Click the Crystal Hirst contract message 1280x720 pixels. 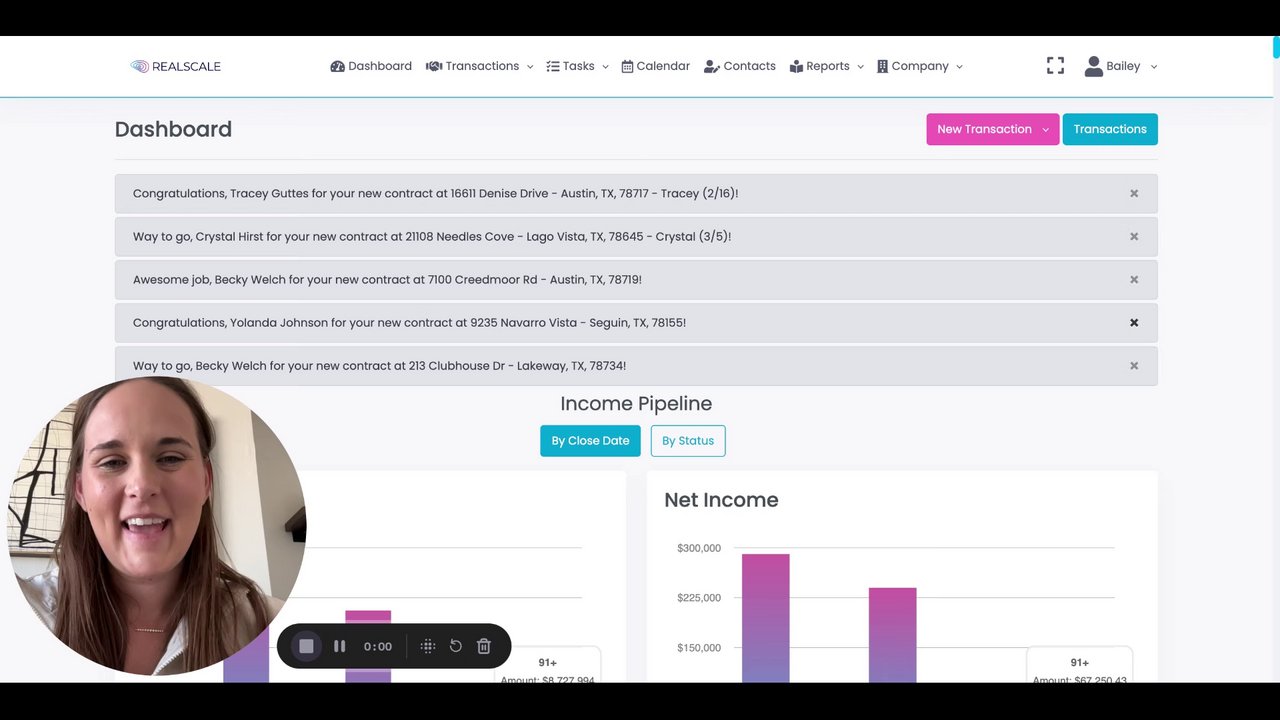[x=432, y=236]
